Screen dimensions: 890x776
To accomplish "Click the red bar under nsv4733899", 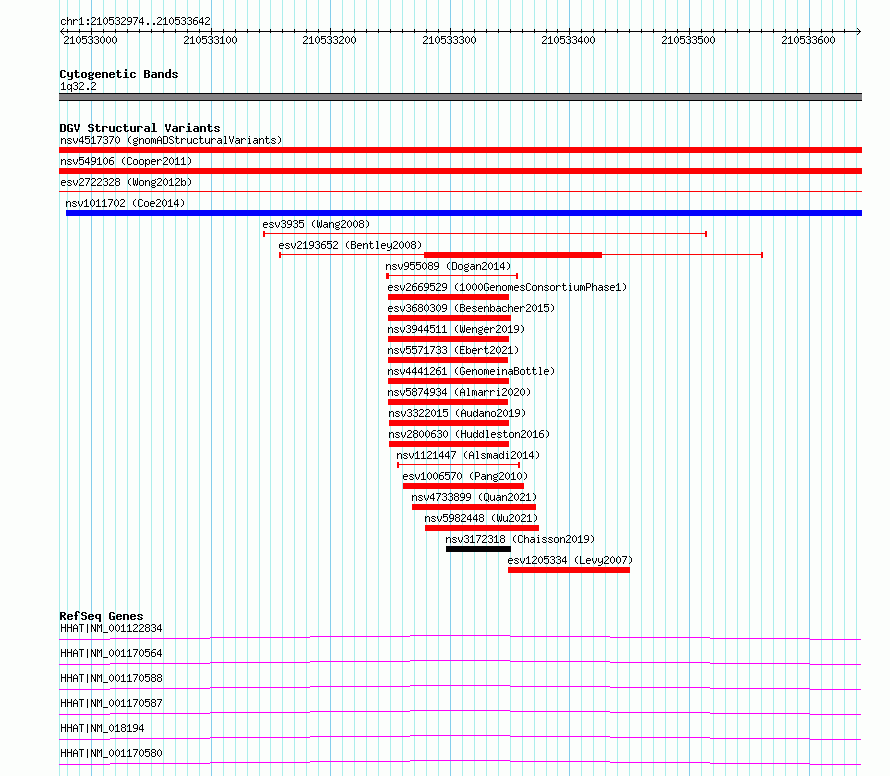I will tap(474, 507).
